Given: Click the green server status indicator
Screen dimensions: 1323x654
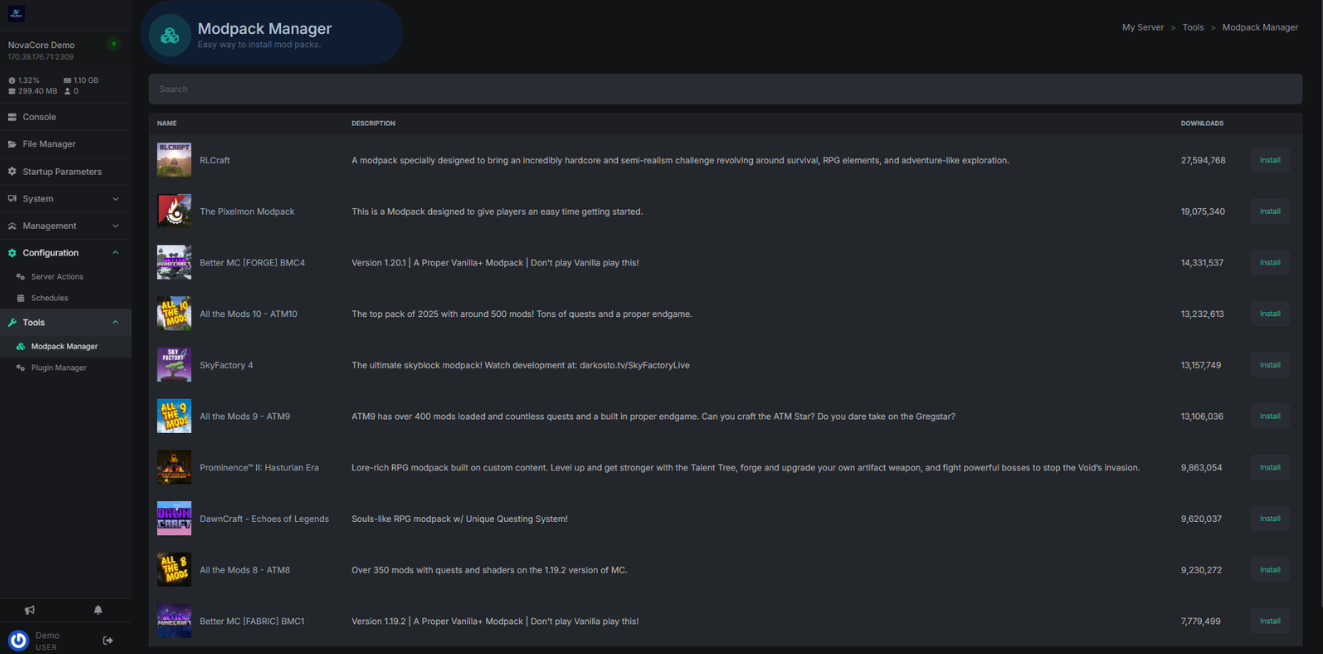Looking at the screenshot, I should tap(113, 44).
